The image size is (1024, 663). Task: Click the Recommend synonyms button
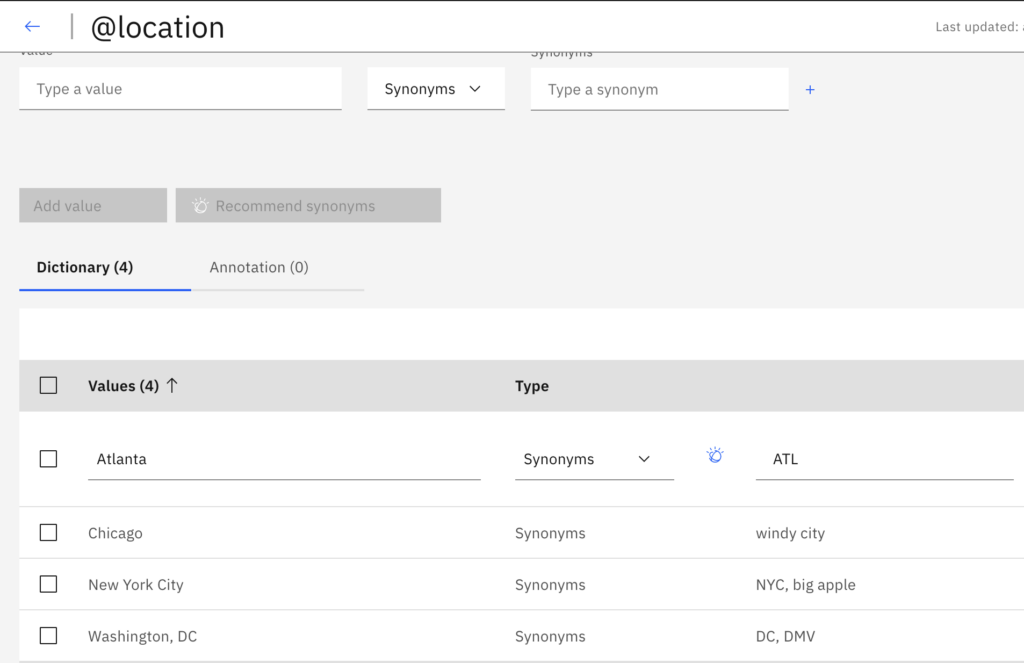[308, 206]
